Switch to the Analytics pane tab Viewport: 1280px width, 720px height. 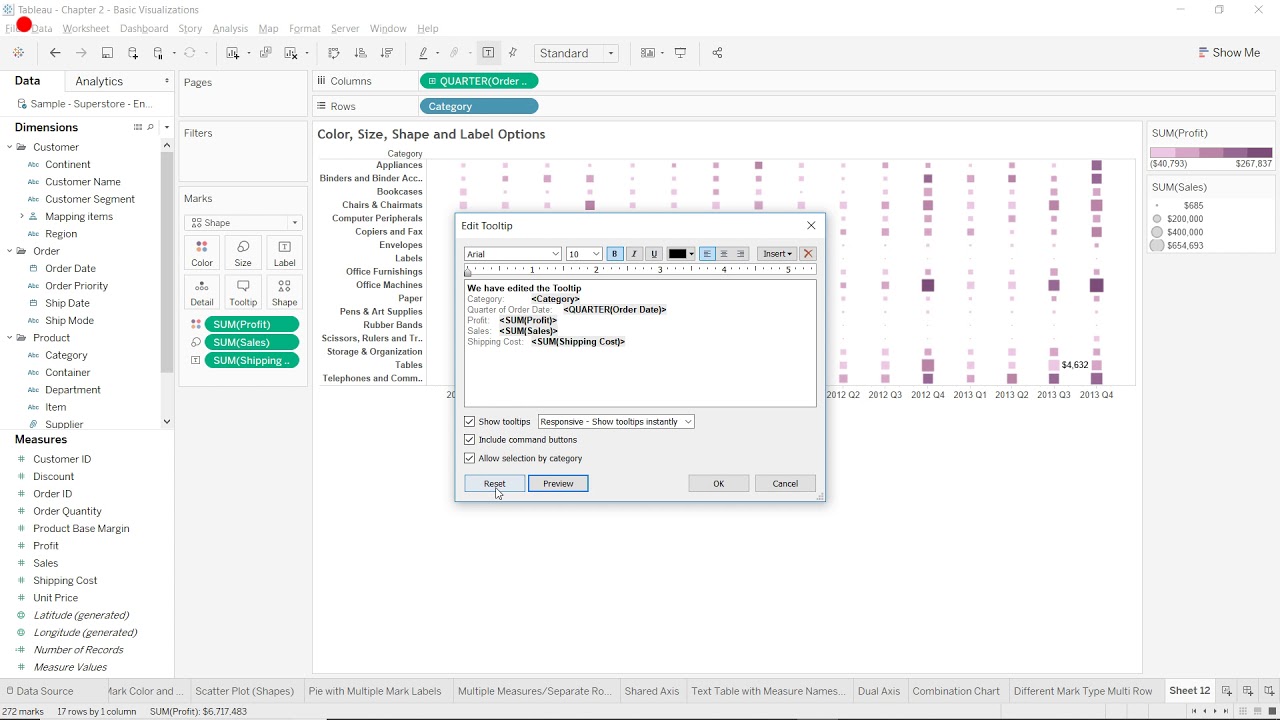pos(99,81)
